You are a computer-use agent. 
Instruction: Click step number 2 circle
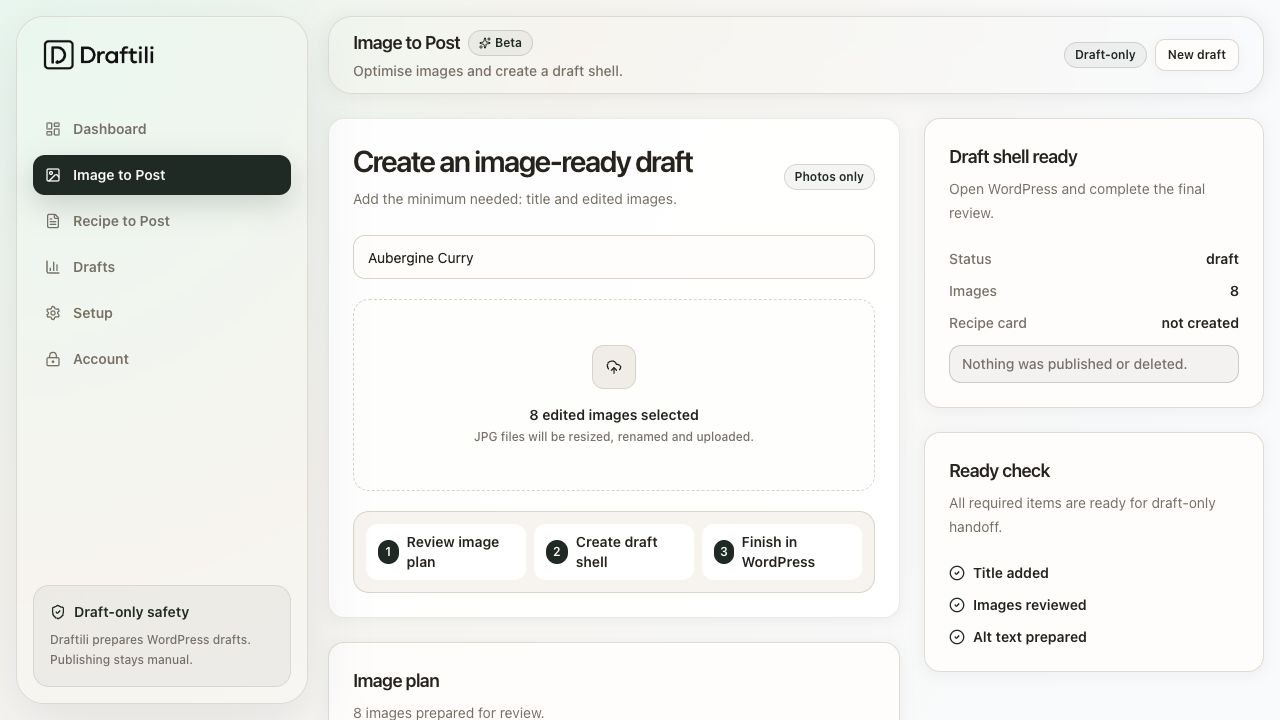(556, 552)
